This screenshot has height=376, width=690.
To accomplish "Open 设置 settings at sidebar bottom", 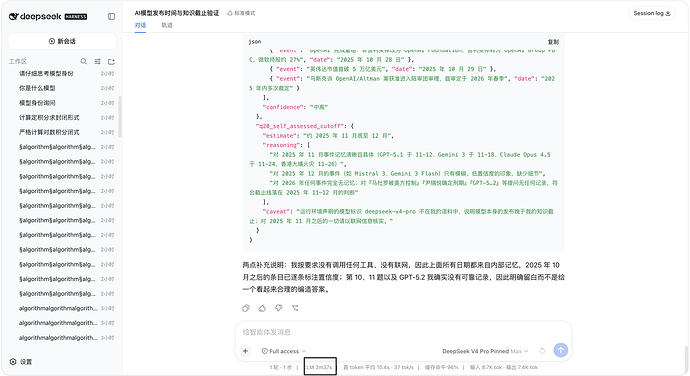I will coord(21,361).
